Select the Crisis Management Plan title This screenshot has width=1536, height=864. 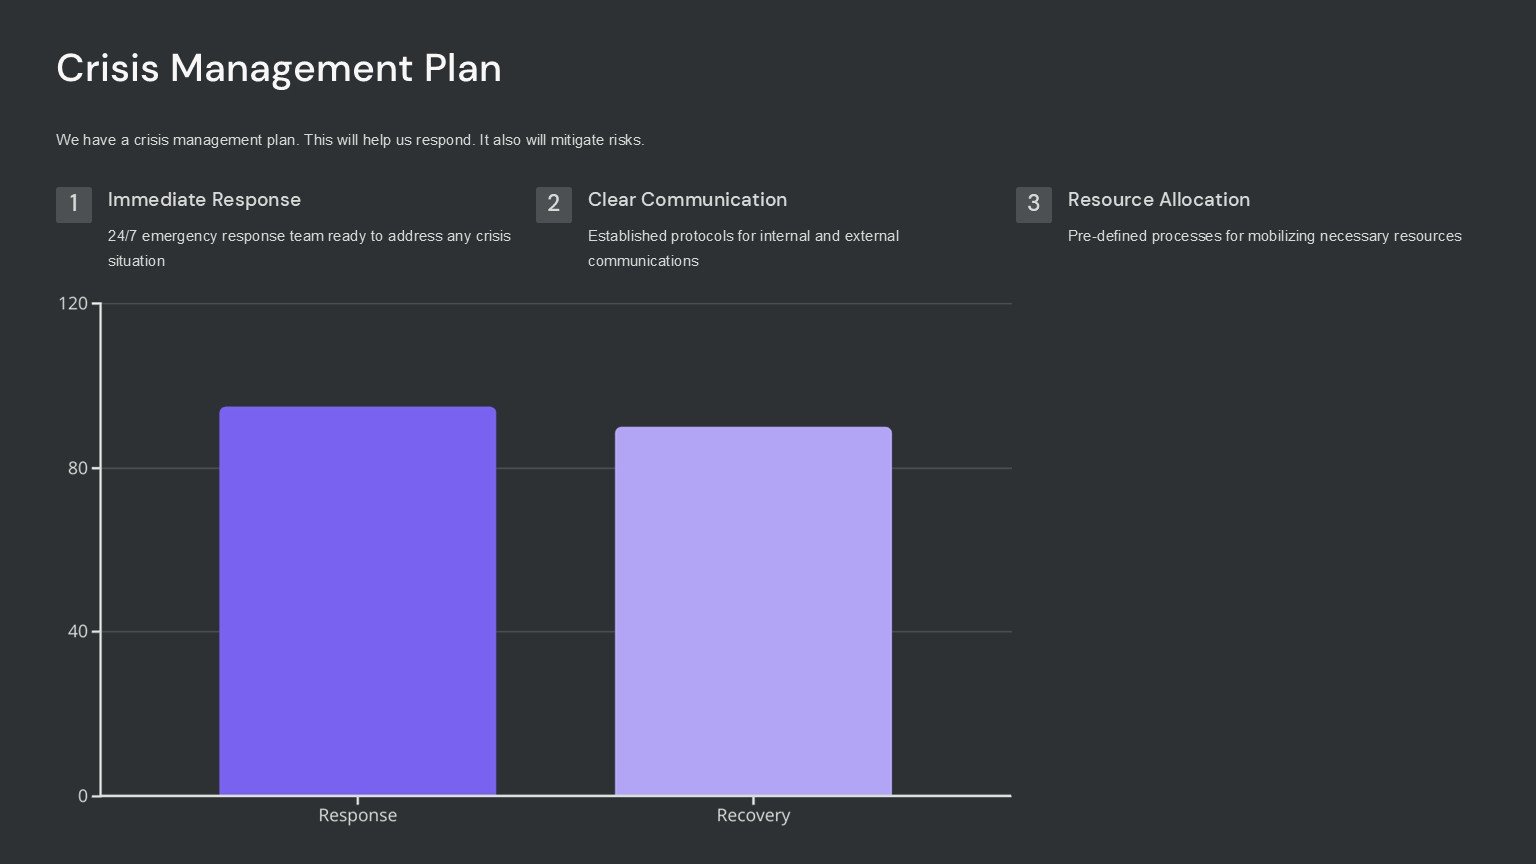[278, 68]
